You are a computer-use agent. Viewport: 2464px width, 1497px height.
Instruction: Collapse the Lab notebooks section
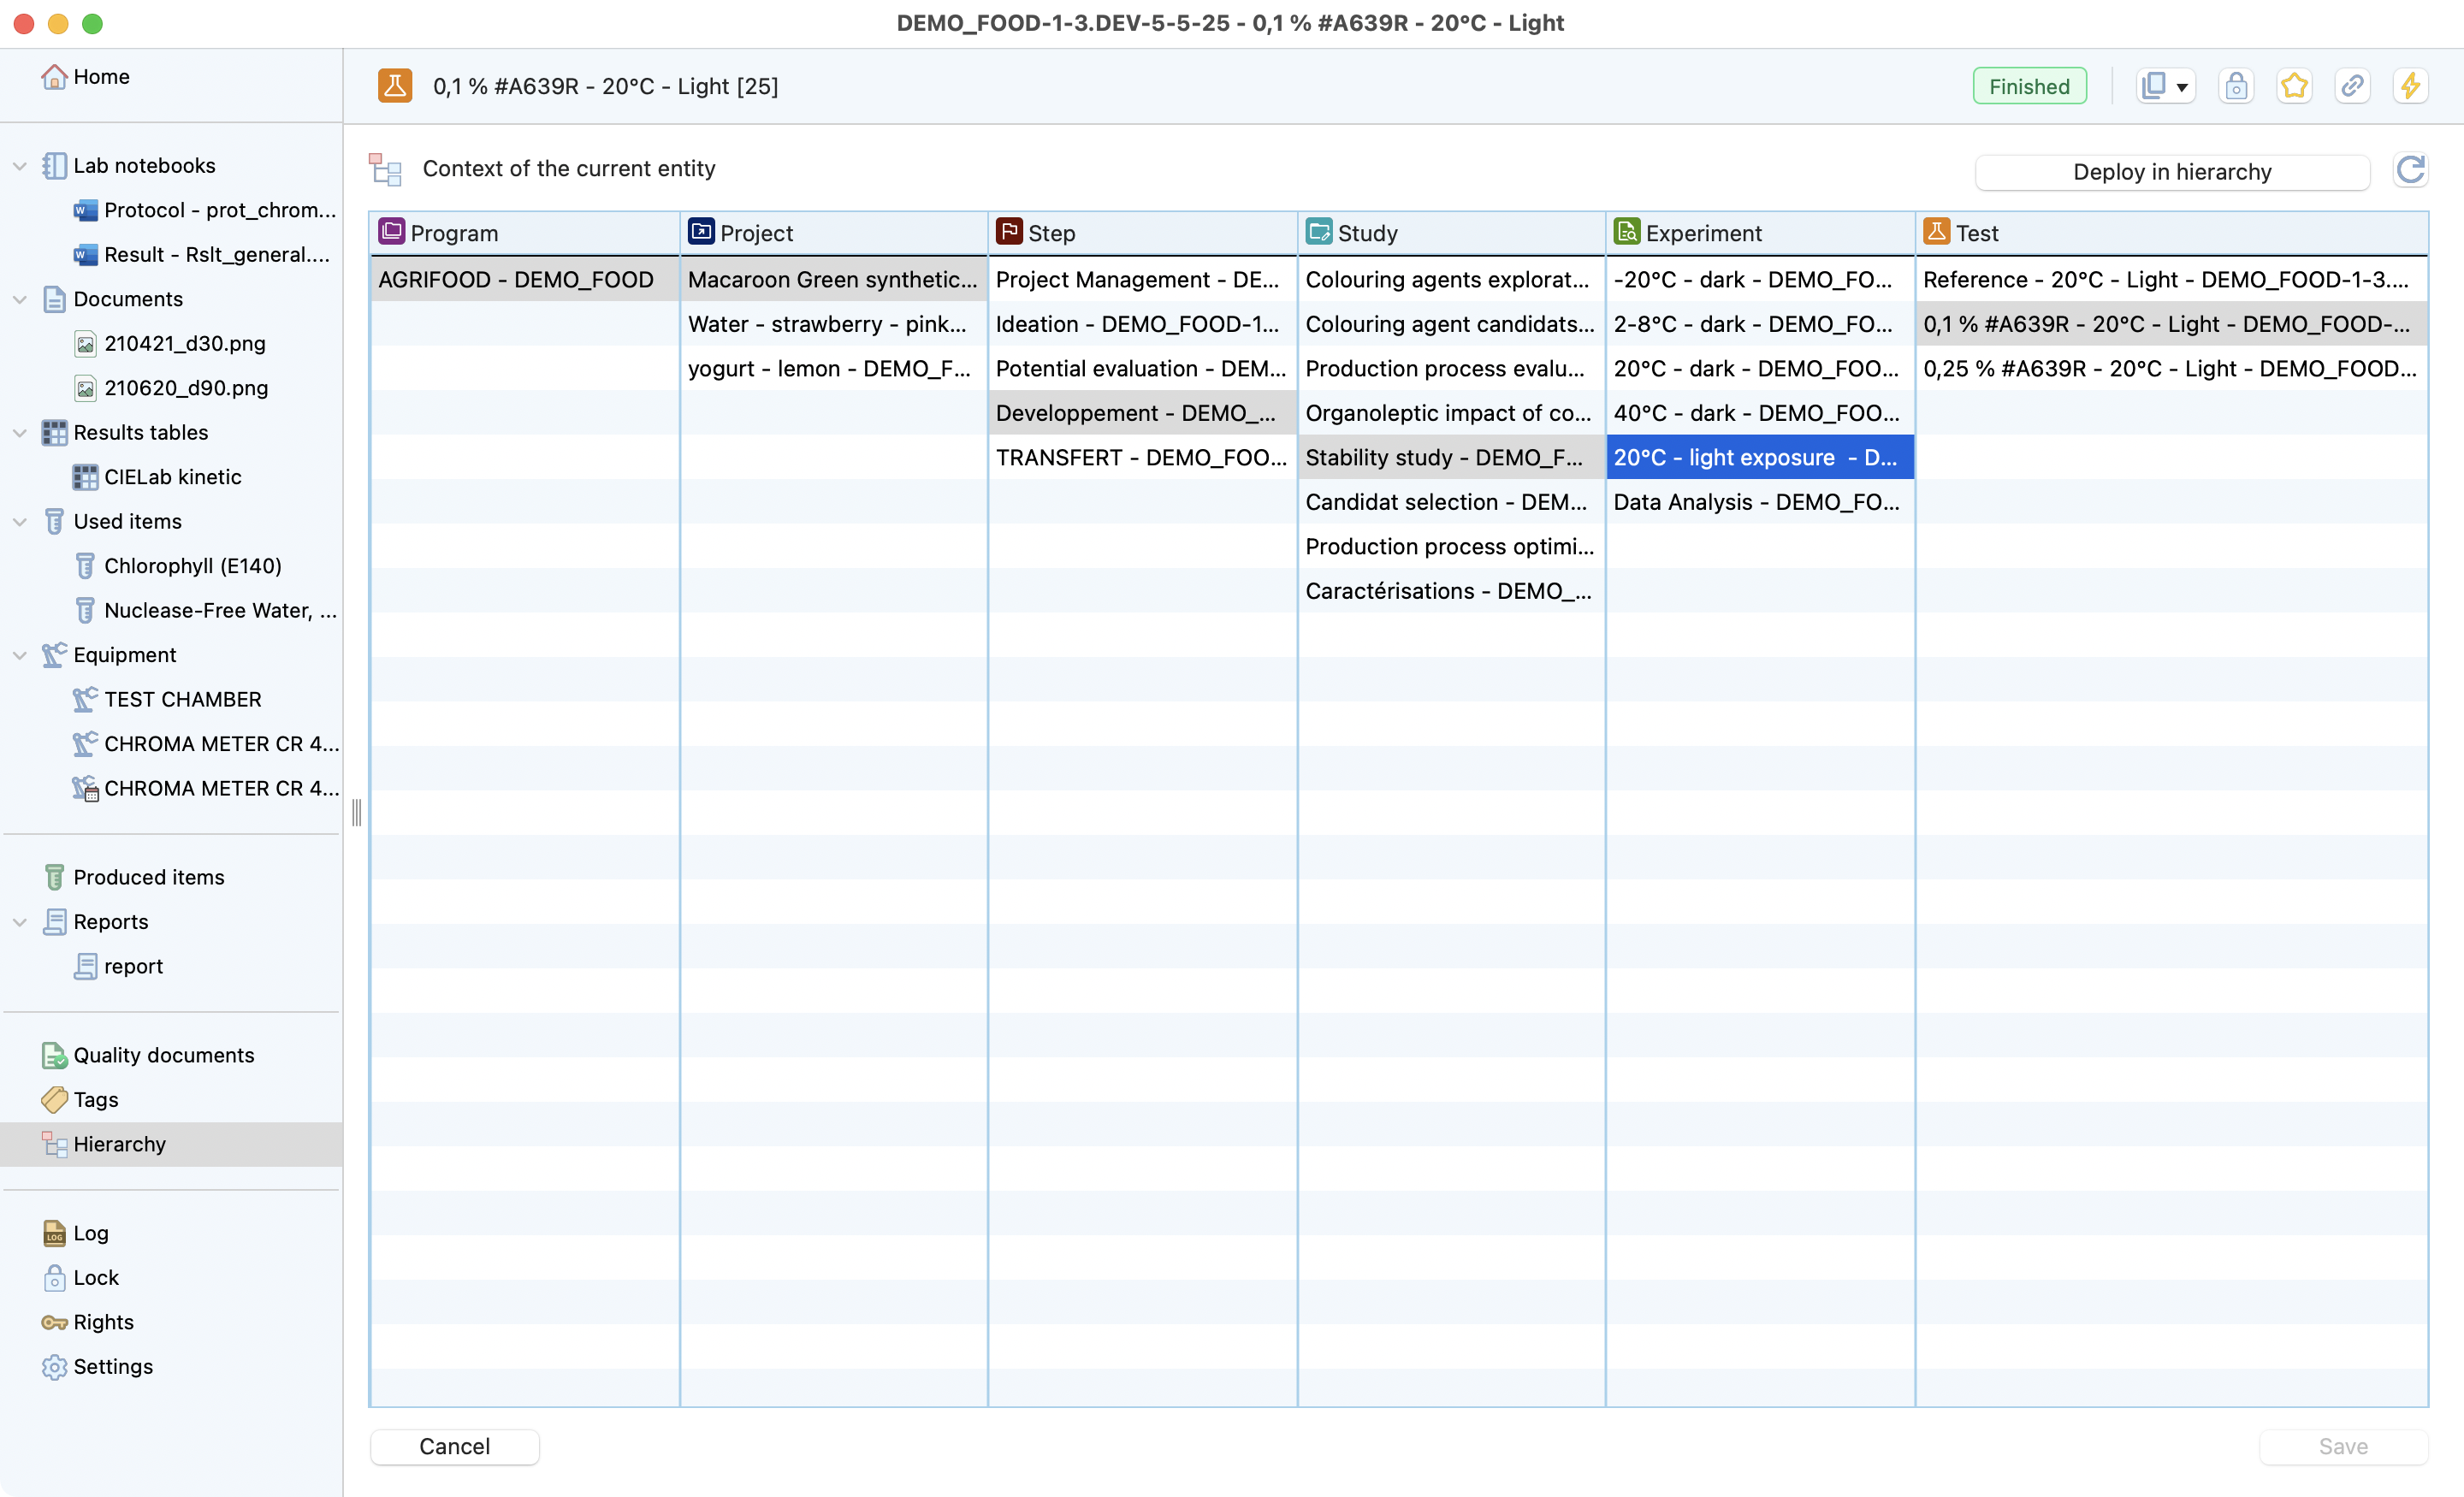click(20, 166)
